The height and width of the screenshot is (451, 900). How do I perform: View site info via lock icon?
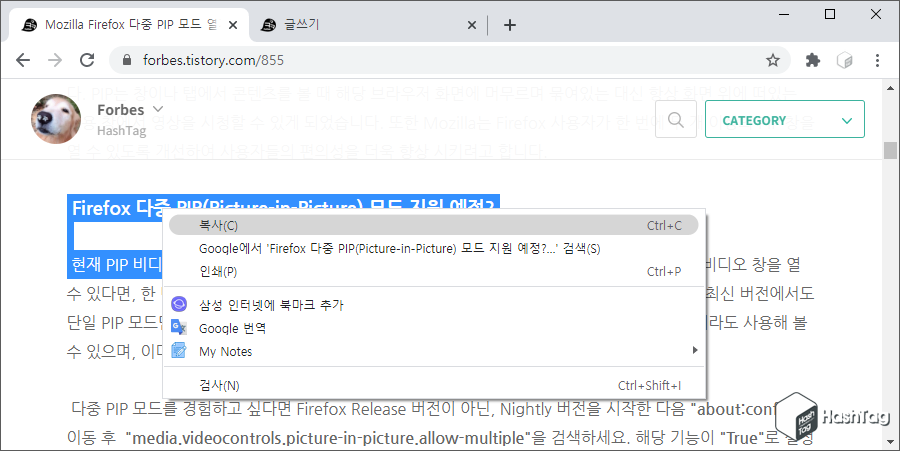pos(127,60)
